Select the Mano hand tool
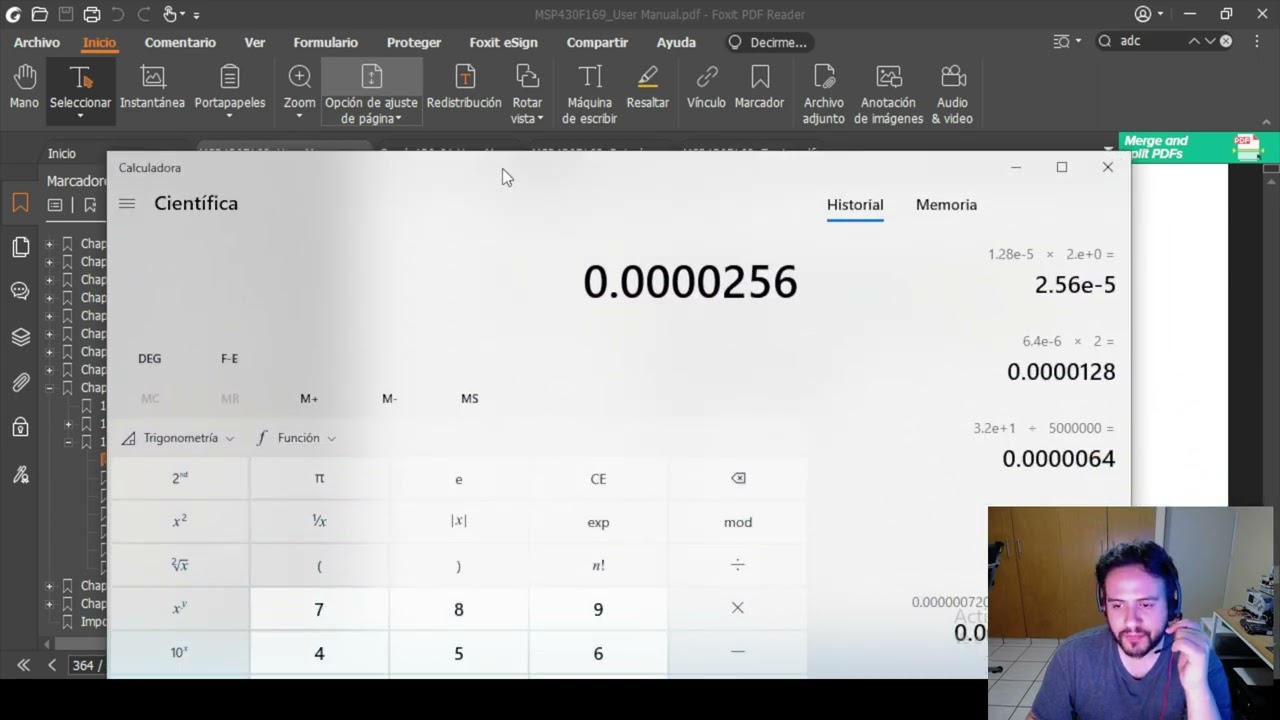This screenshot has width=1280, height=720. (x=24, y=87)
